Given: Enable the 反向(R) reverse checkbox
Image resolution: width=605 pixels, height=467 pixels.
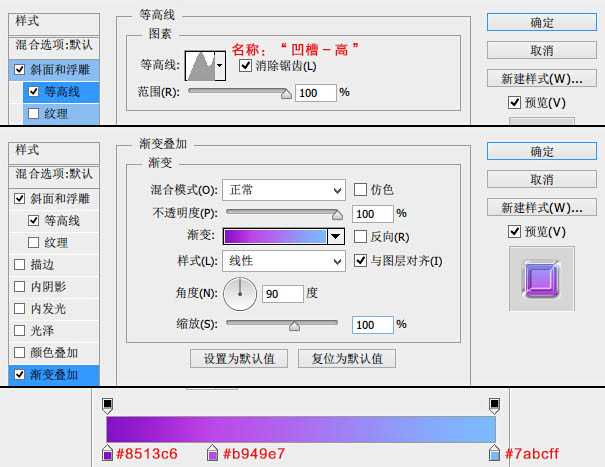Looking at the screenshot, I should pyautogui.click(x=360, y=237).
